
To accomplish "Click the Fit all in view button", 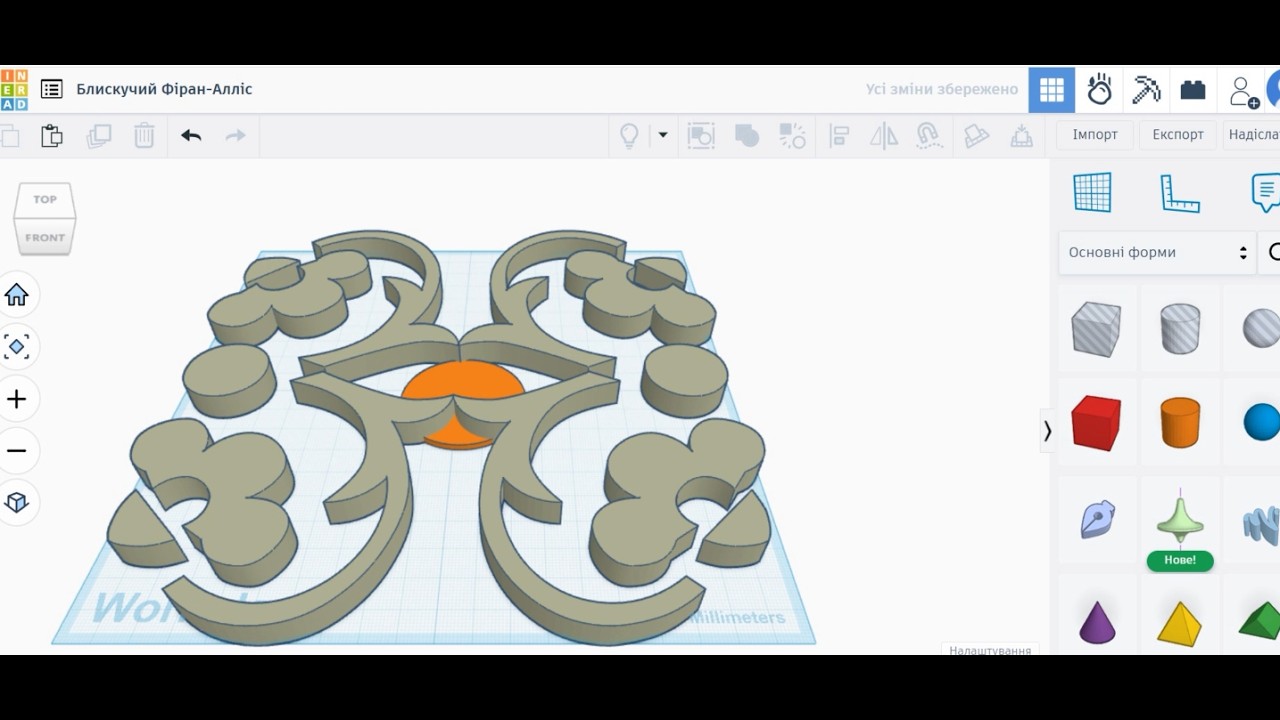I will (x=17, y=347).
